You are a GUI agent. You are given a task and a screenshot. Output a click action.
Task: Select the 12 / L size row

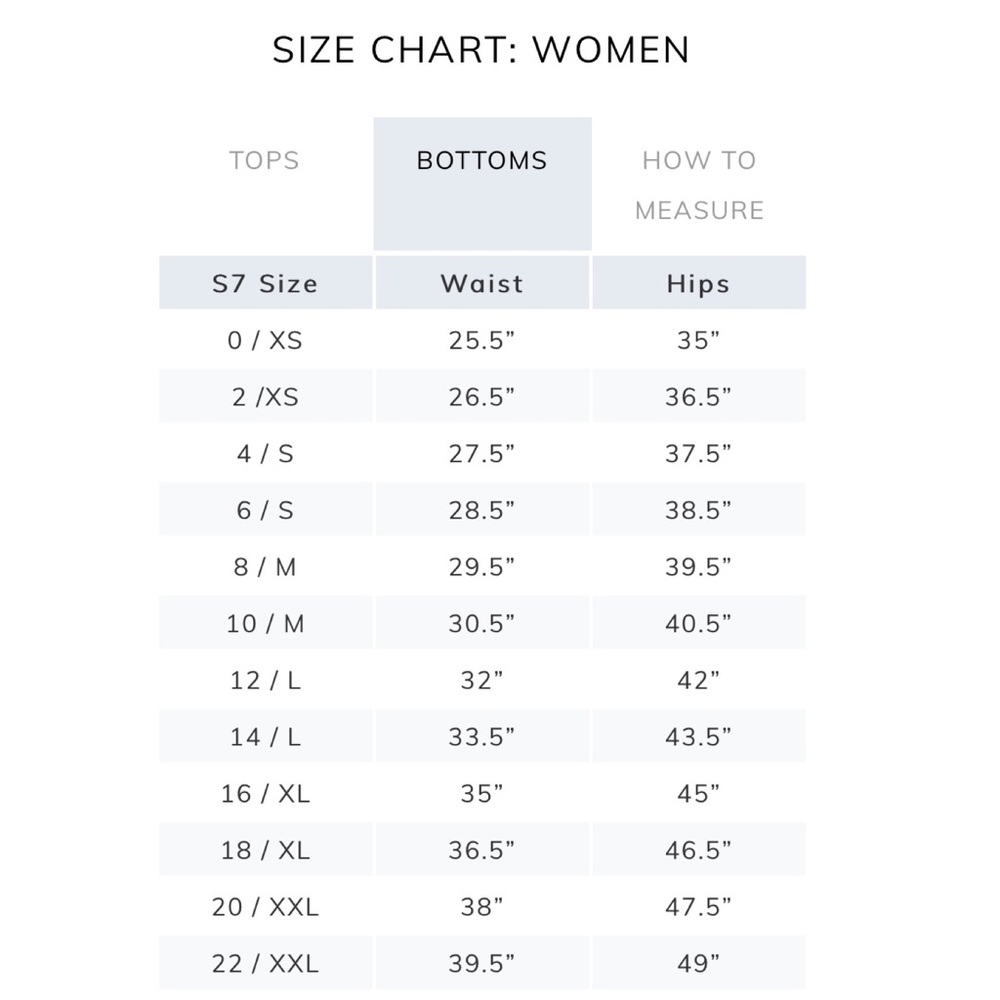[483, 680]
